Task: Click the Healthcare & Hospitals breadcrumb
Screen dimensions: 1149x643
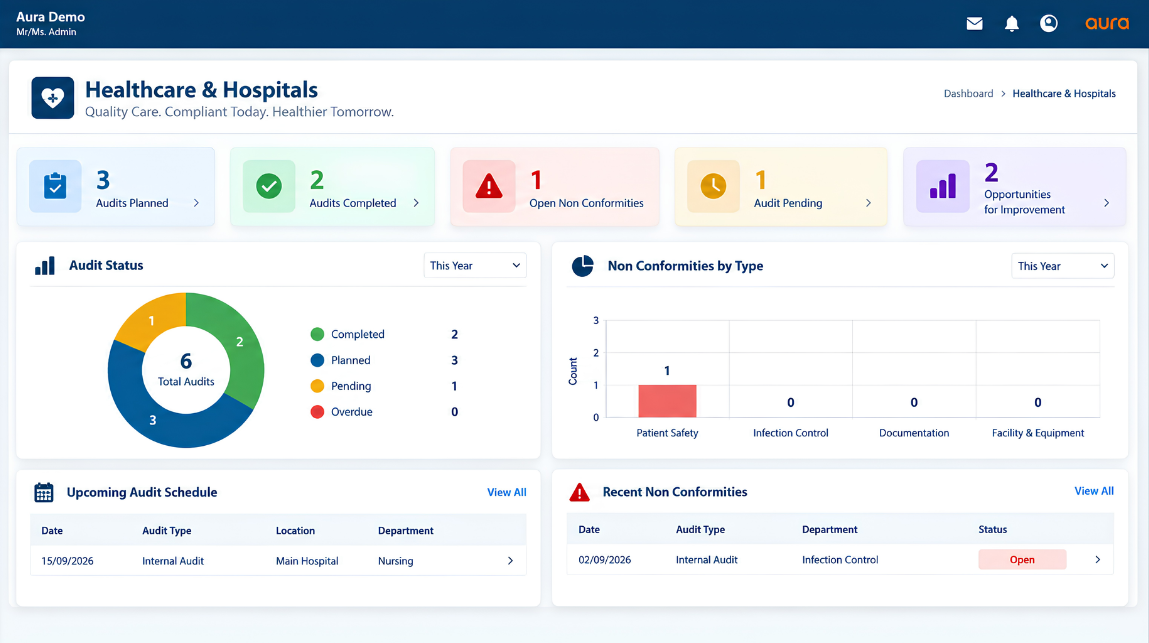Action: click(1064, 94)
